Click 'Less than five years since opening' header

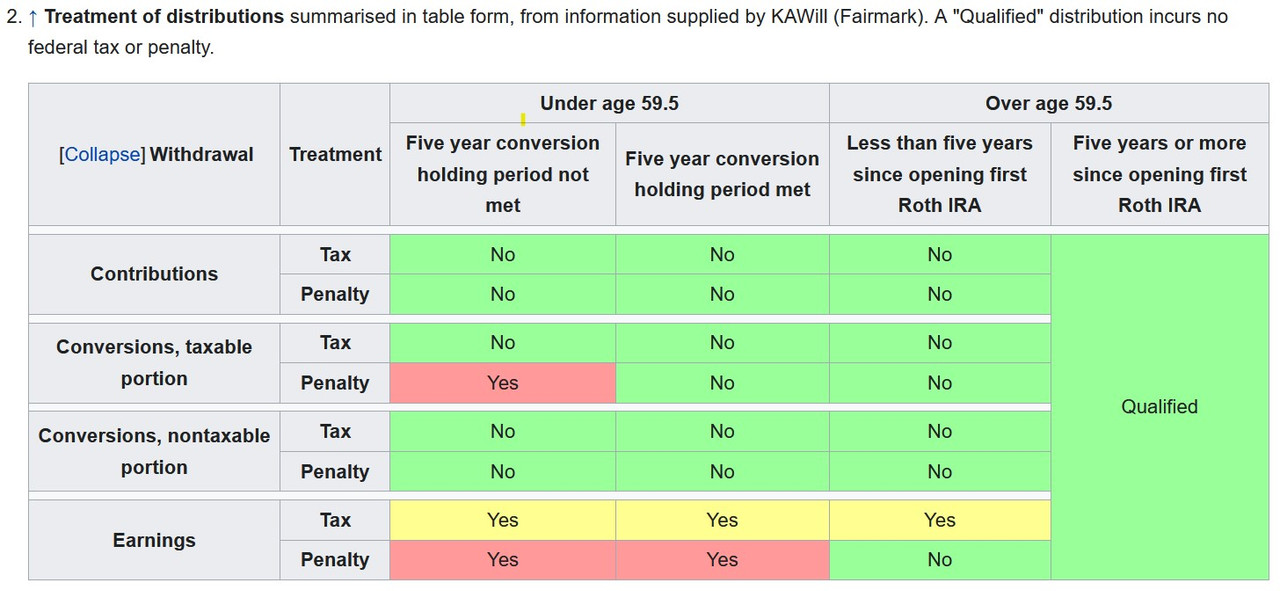click(x=940, y=174)
